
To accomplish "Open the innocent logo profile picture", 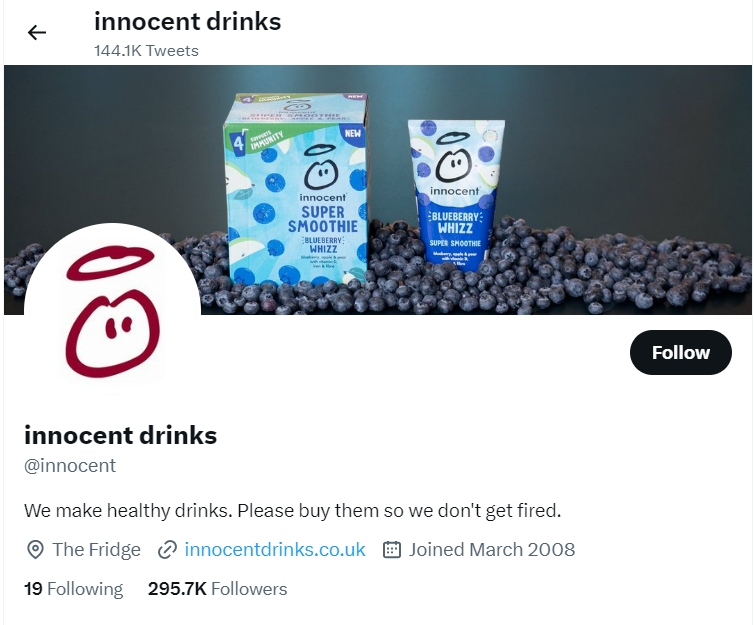I will 112,311.
